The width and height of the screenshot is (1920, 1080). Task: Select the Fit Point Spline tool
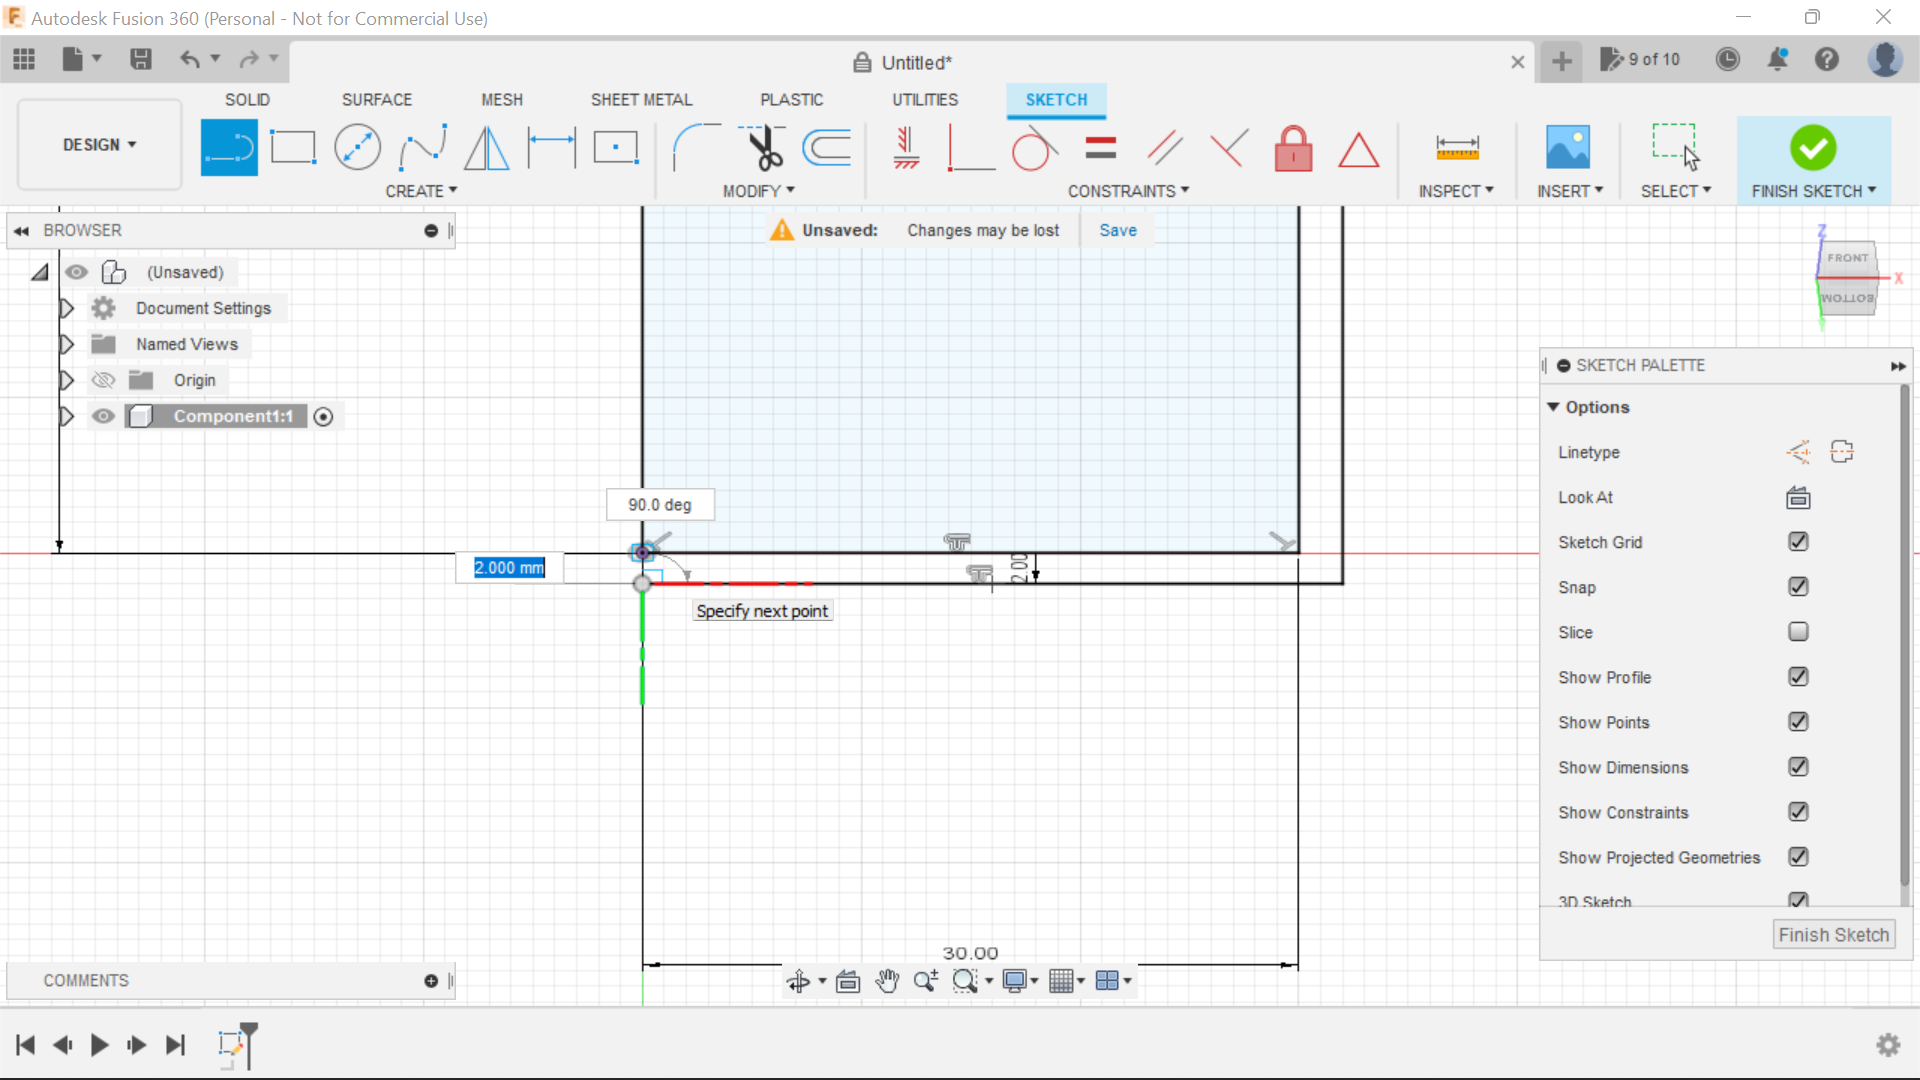click(422, 146)
